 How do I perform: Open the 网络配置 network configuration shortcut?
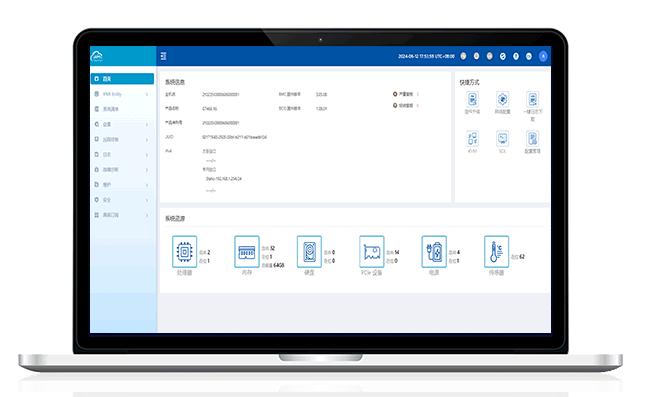[x=502, y=100]
